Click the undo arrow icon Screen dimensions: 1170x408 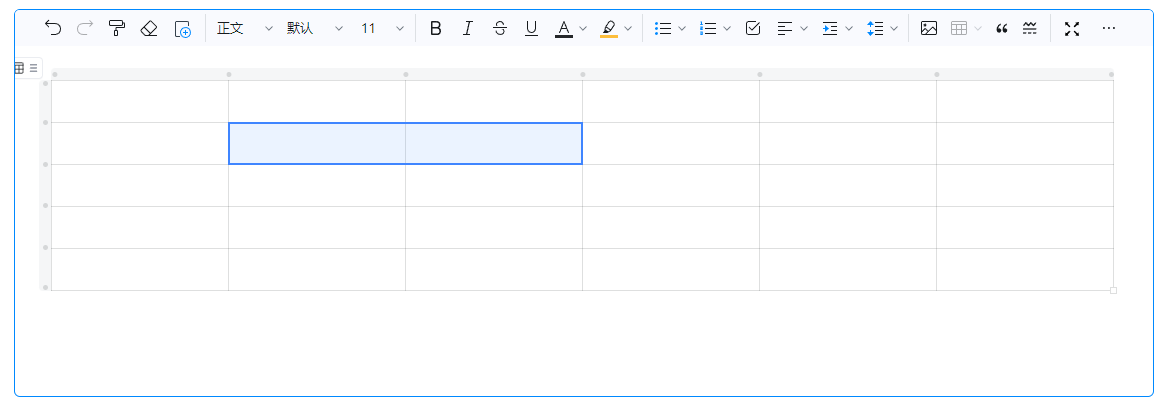click(53, 28)
